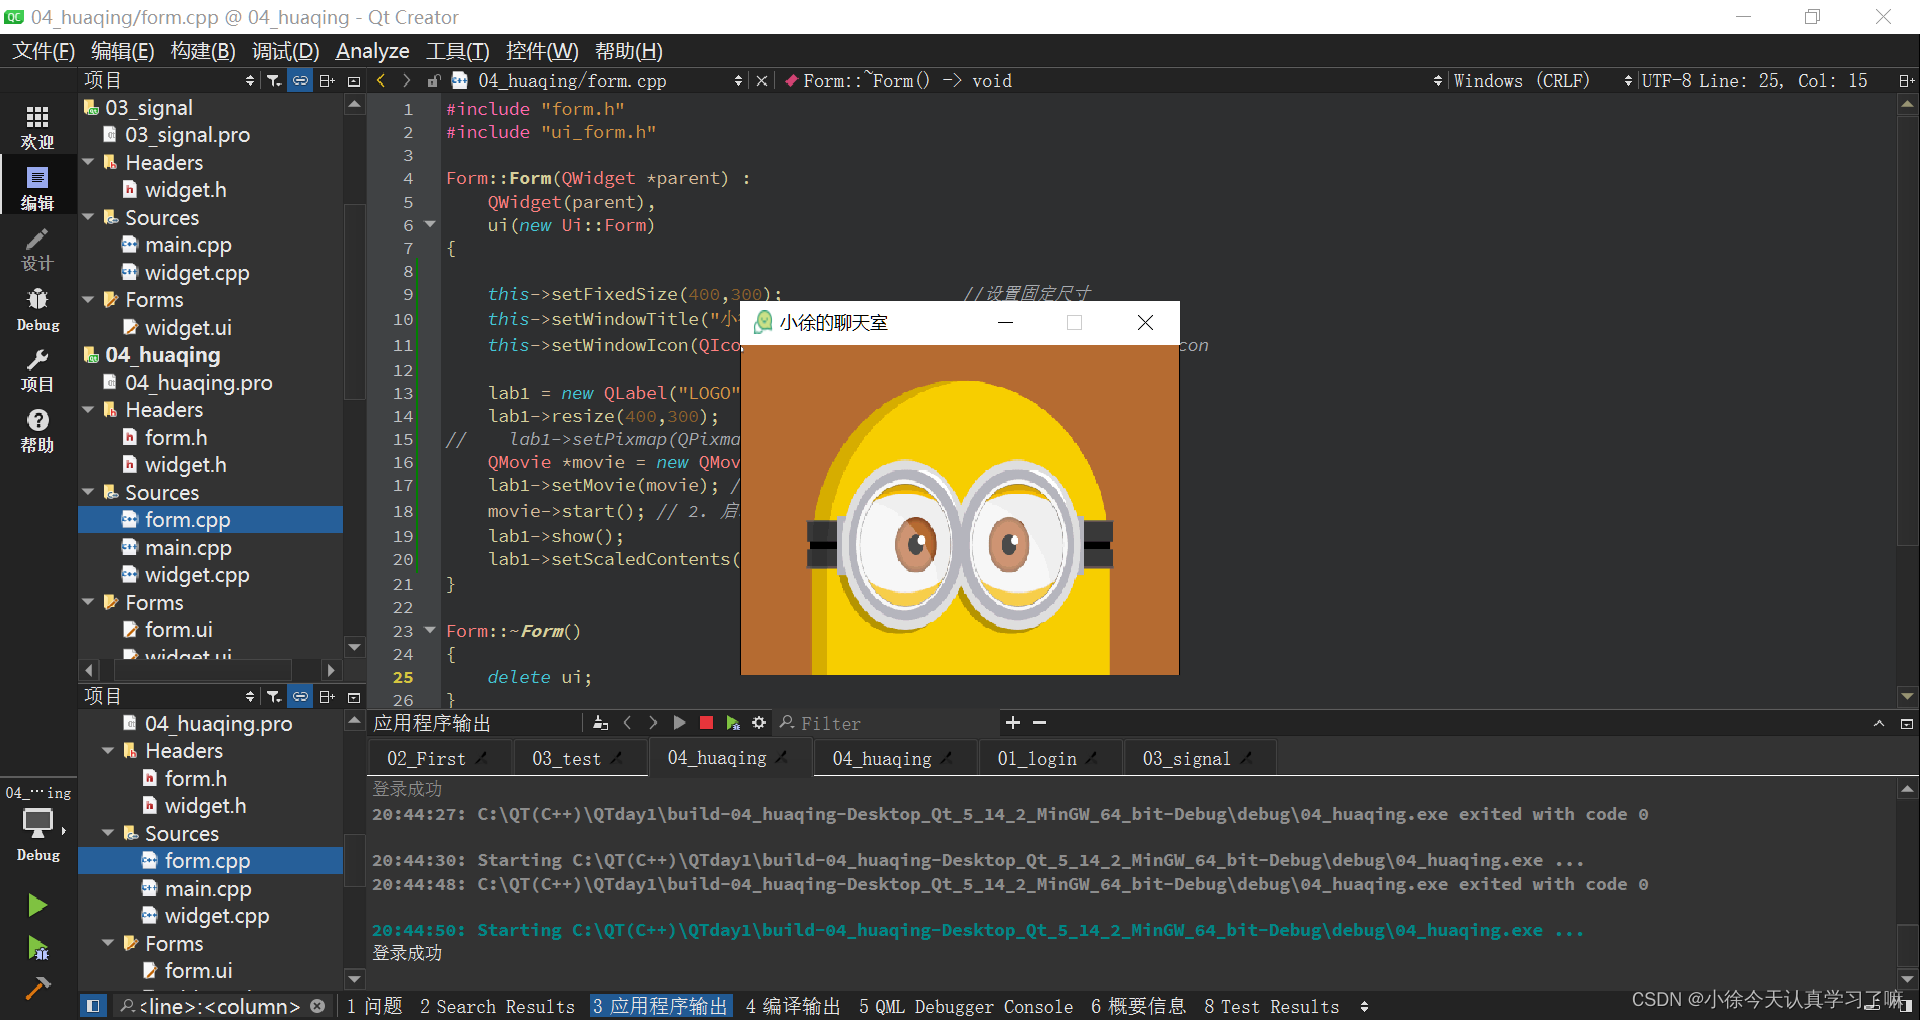Open the 编辑(E) menu
Screen dimensions: 1920x1020
[122, 51]
